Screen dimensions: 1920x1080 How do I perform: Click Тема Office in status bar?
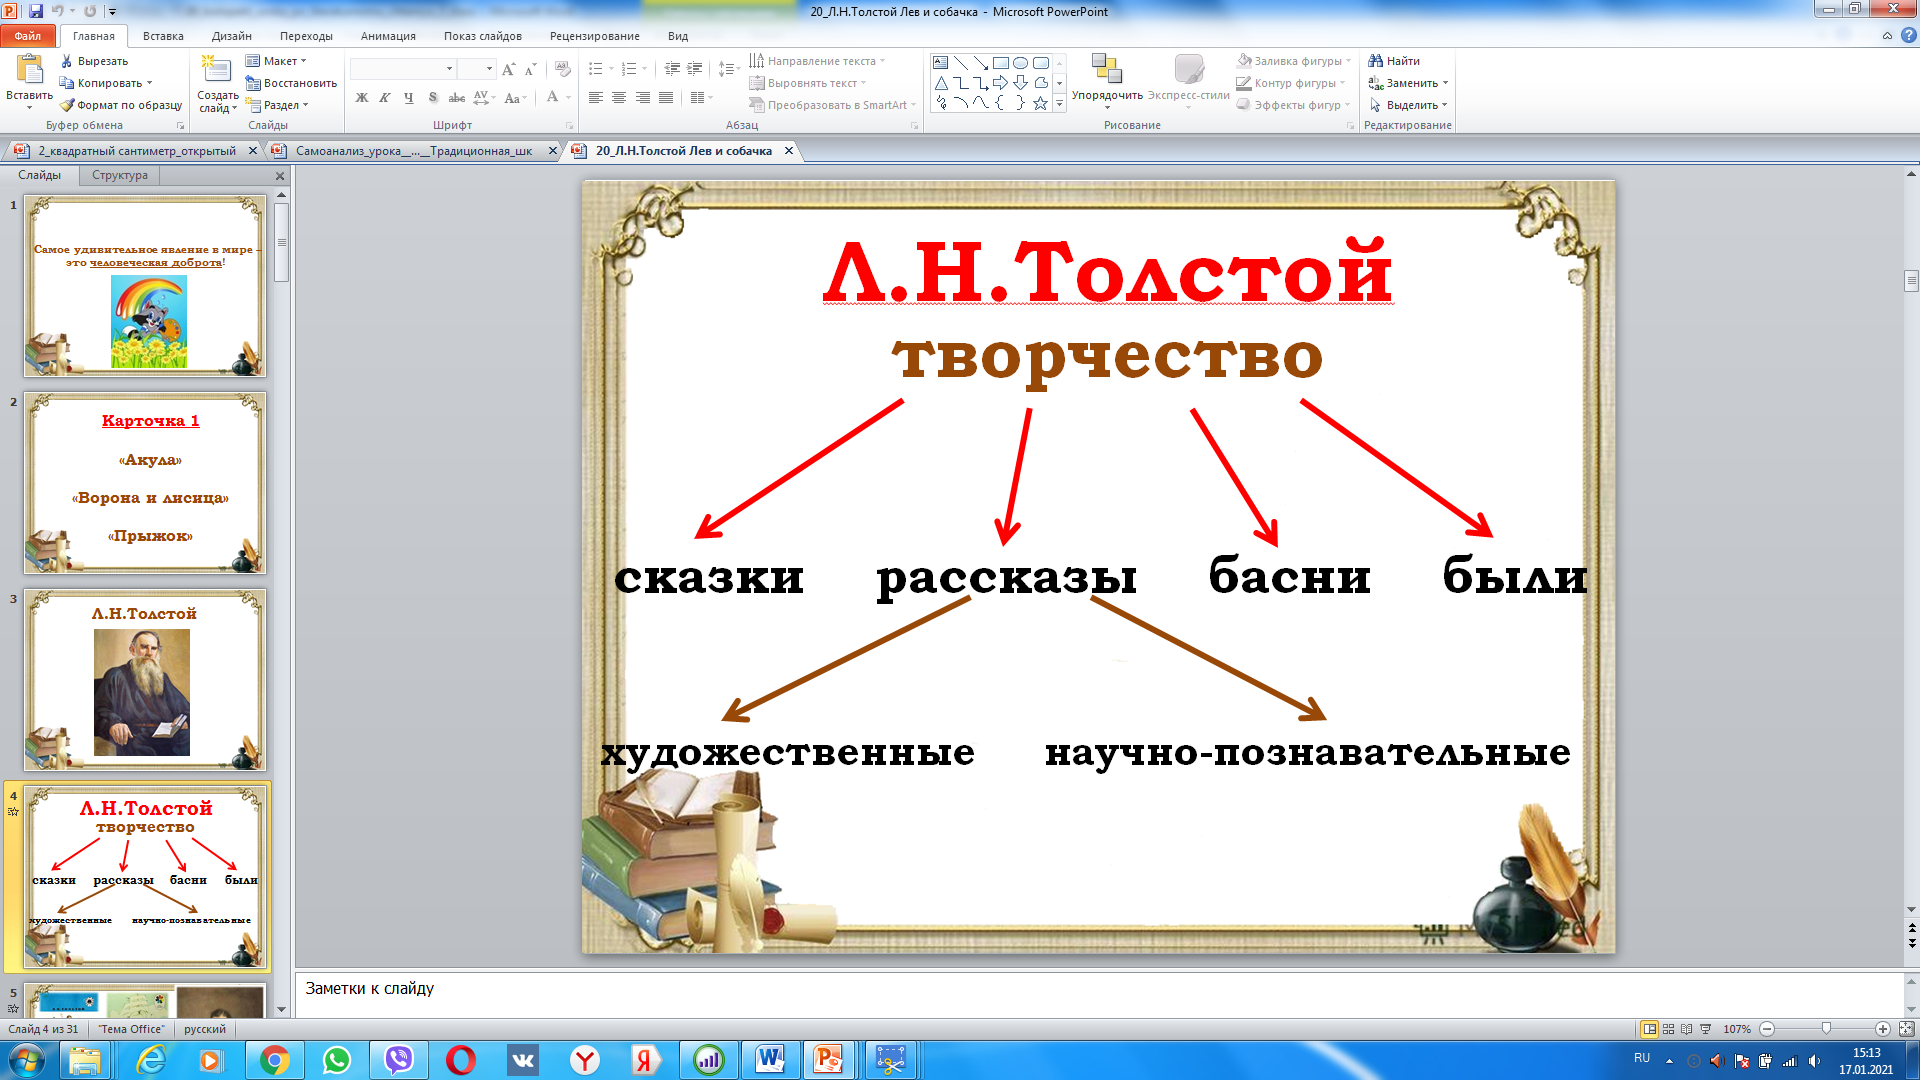131,1029
